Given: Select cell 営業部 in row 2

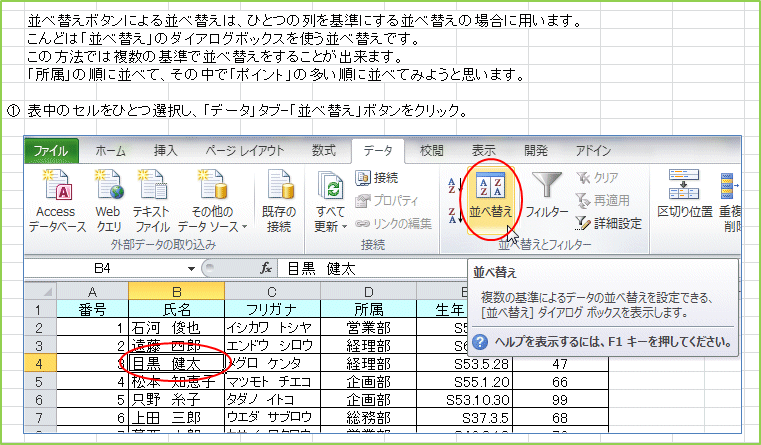Looking at the screenshot, I should (368, 328).
